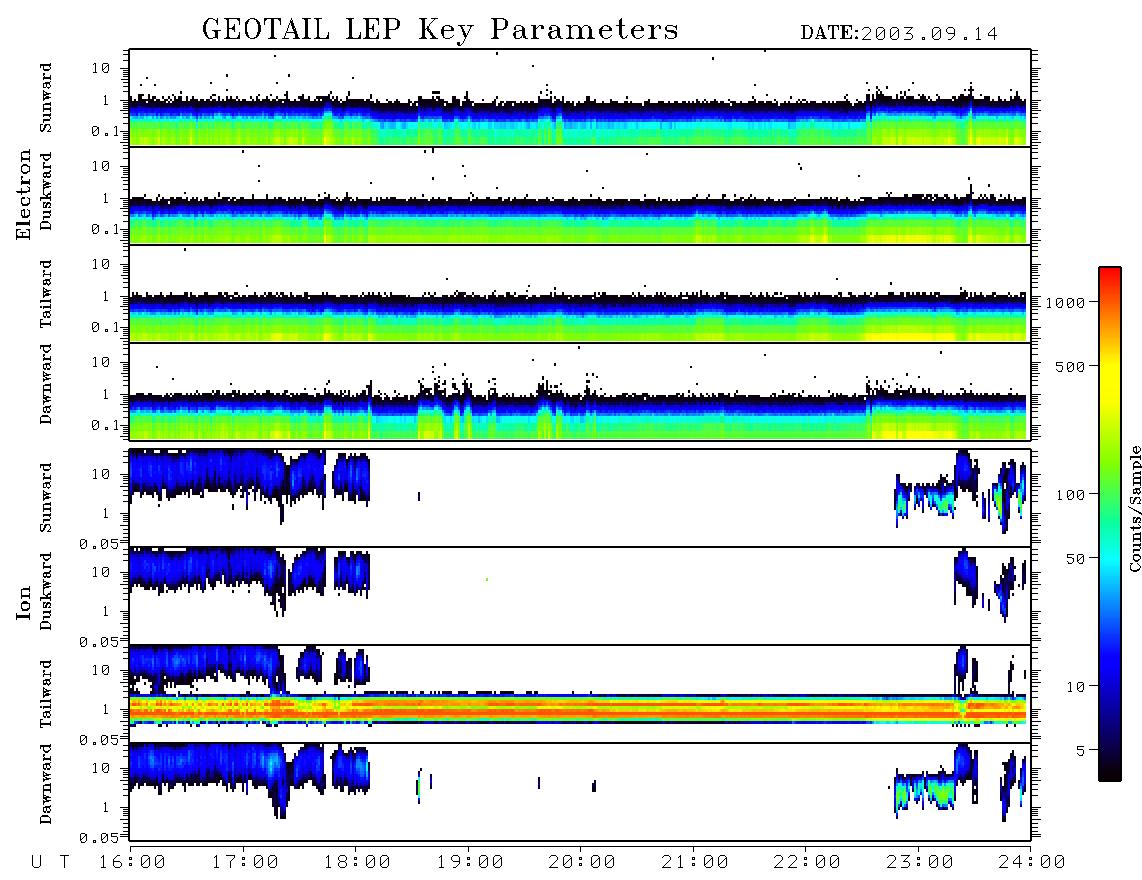The image size is (1142, 880).
Task: Select the Electron 'Dawnward' panel label
Action: point(46,384)
